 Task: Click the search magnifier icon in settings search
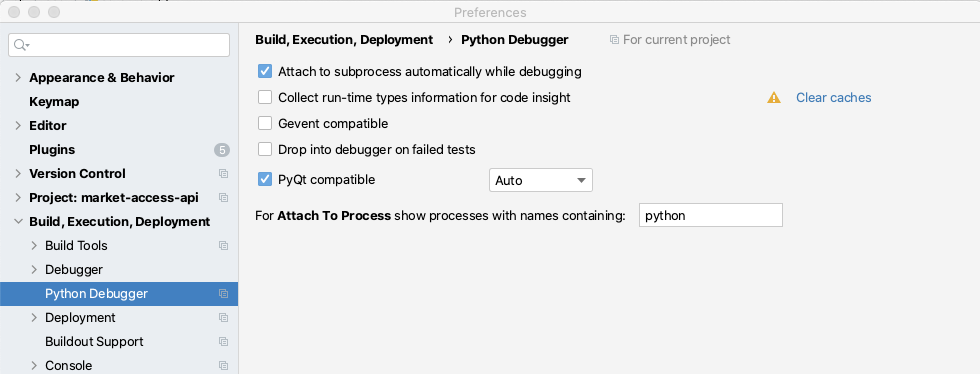(21, 45)
